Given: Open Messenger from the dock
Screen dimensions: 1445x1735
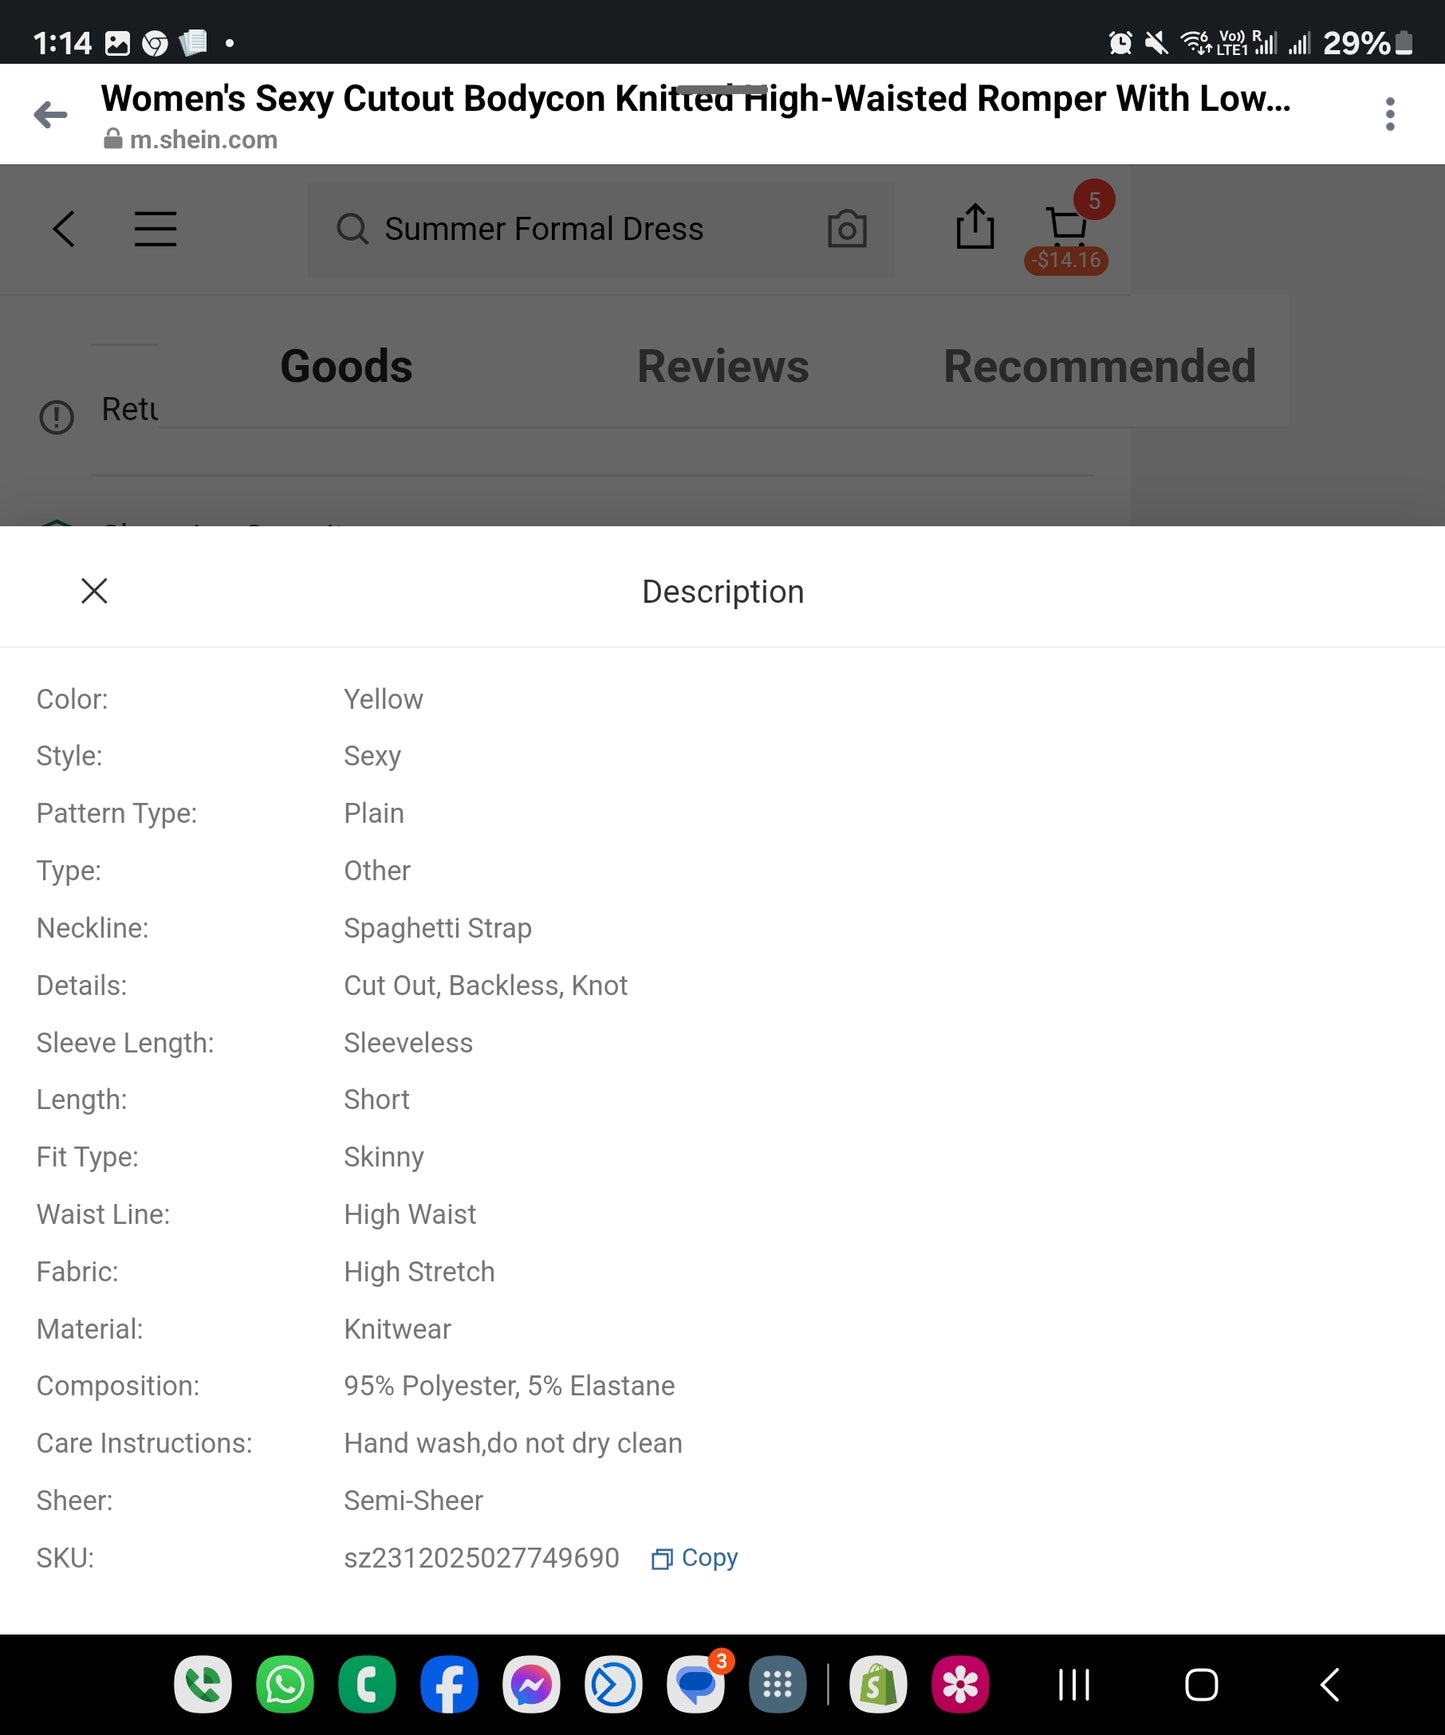Looking at the screenshot, I should (x=531, y=1685).
